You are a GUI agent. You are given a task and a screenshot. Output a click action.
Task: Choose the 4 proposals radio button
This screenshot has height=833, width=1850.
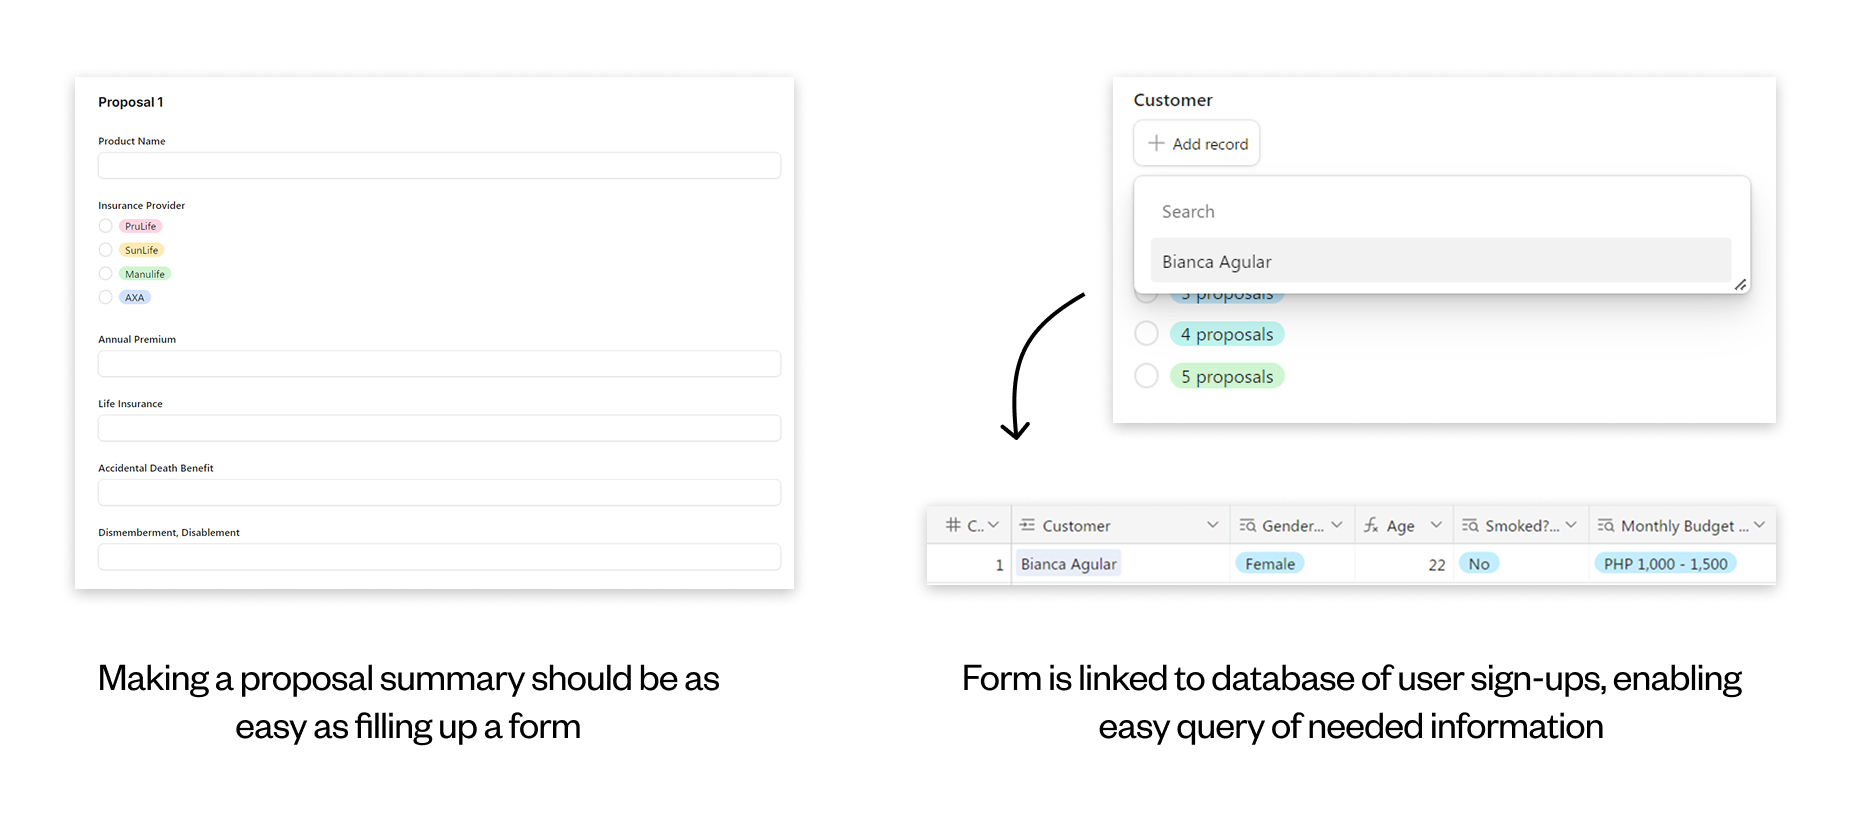[x=1147, y=334]
